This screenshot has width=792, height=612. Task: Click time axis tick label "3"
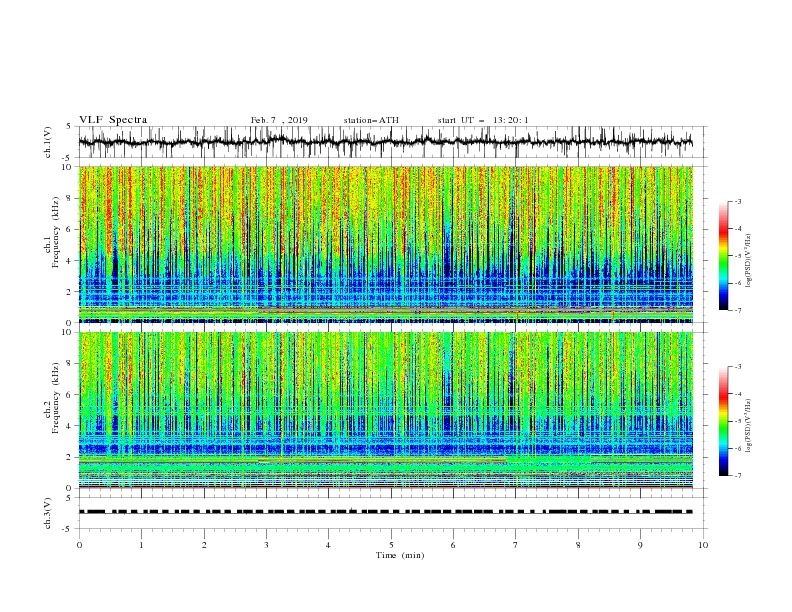(x=266, y=545)
